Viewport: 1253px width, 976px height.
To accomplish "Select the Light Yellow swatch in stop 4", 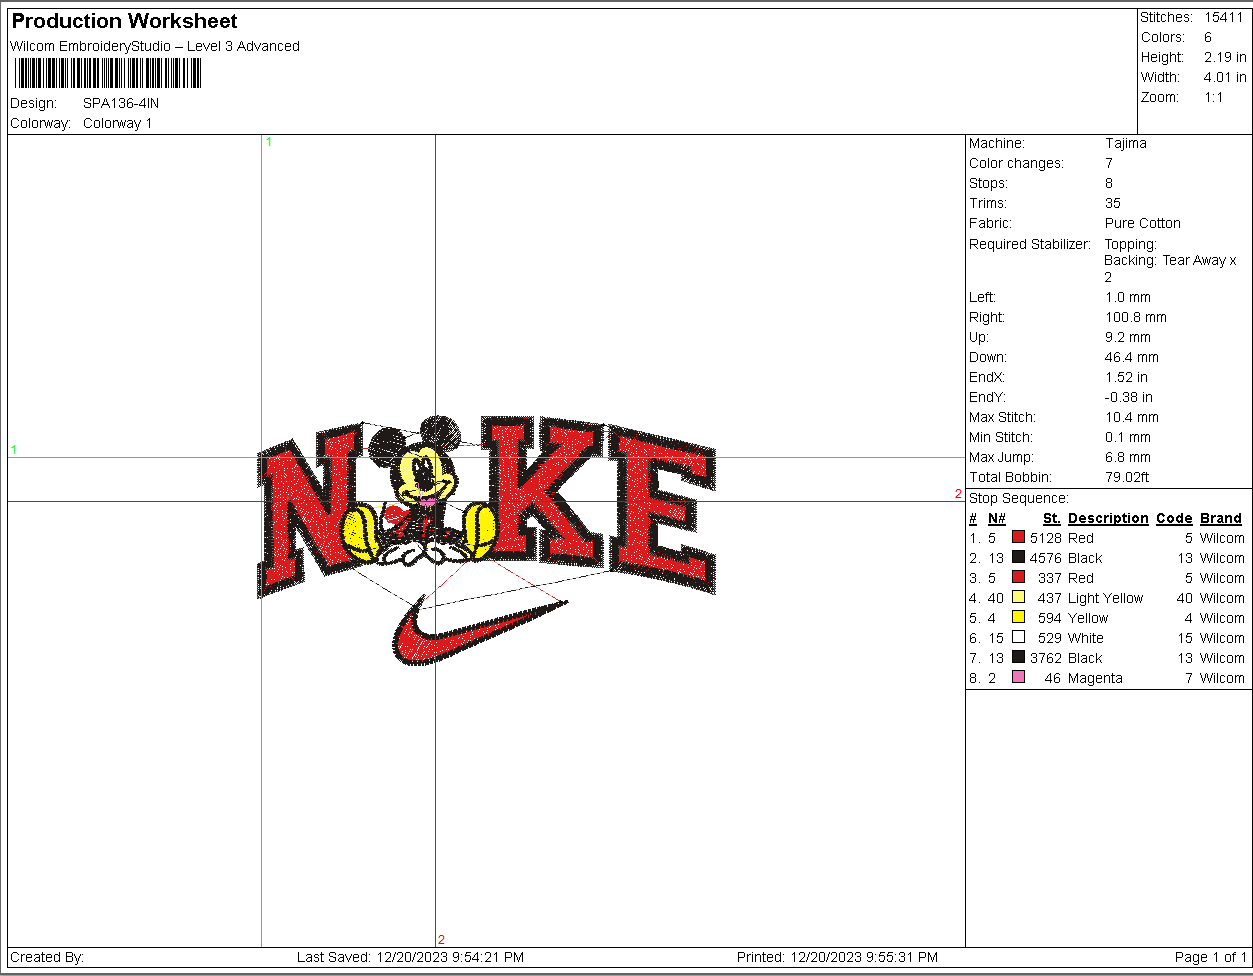I will tap(1018, 597).
